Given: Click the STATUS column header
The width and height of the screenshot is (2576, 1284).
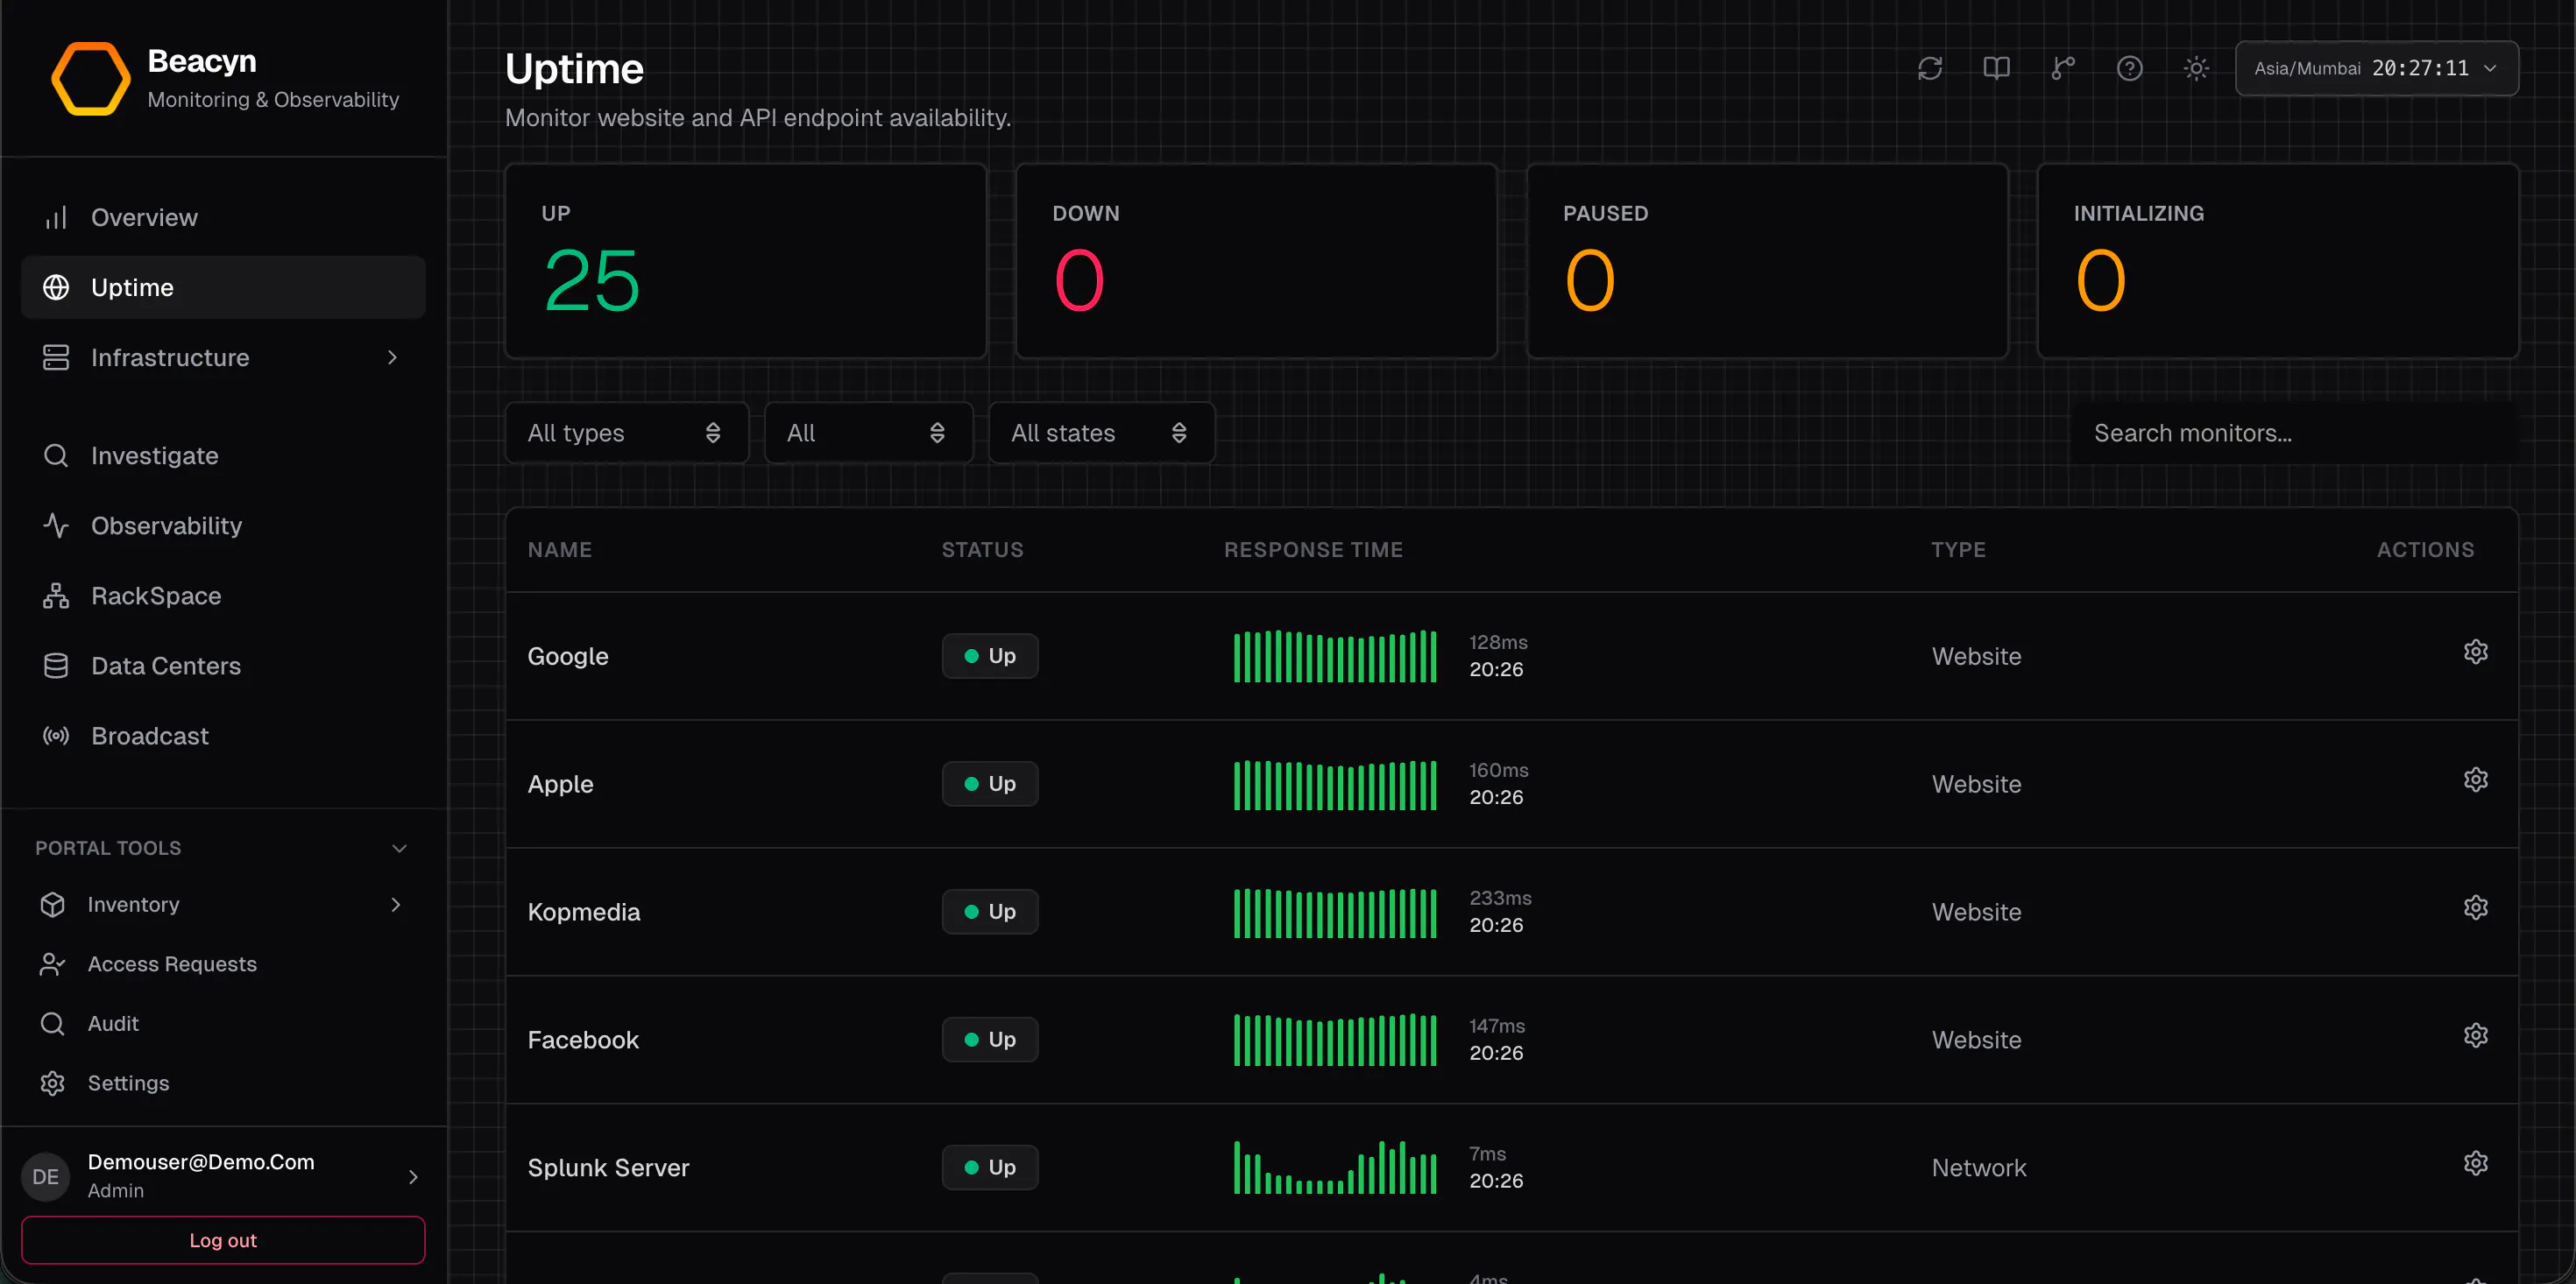Looking at the screenshot, I should click(982, 550).
